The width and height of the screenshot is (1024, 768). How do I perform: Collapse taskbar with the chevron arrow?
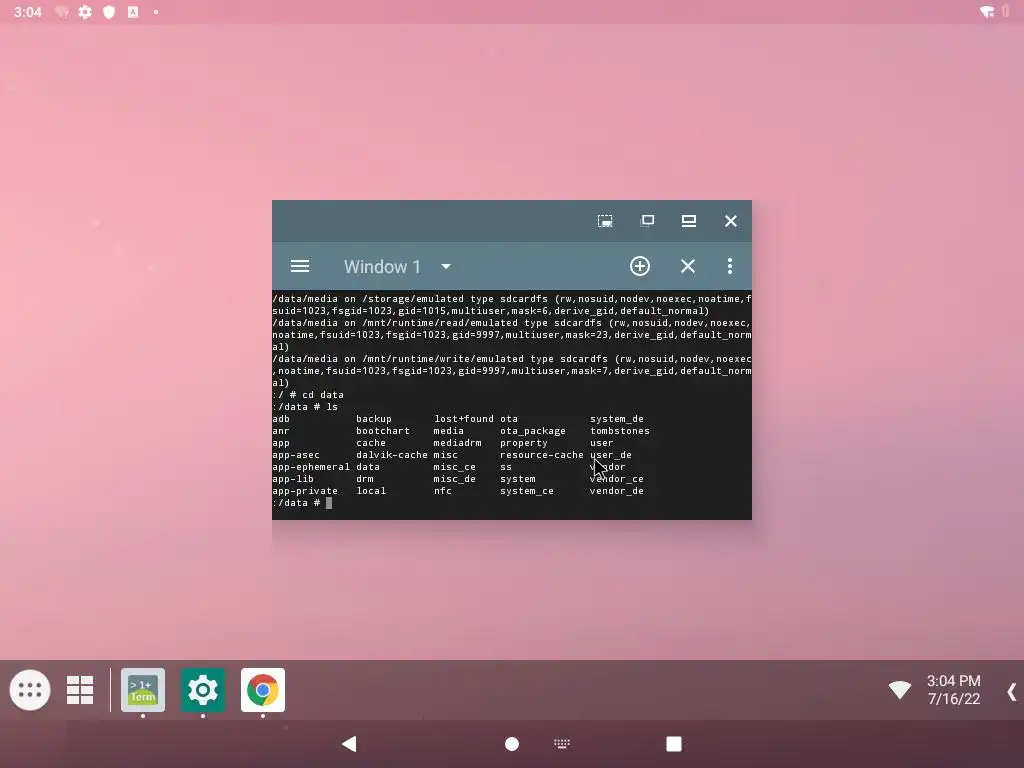[1012, 692]
